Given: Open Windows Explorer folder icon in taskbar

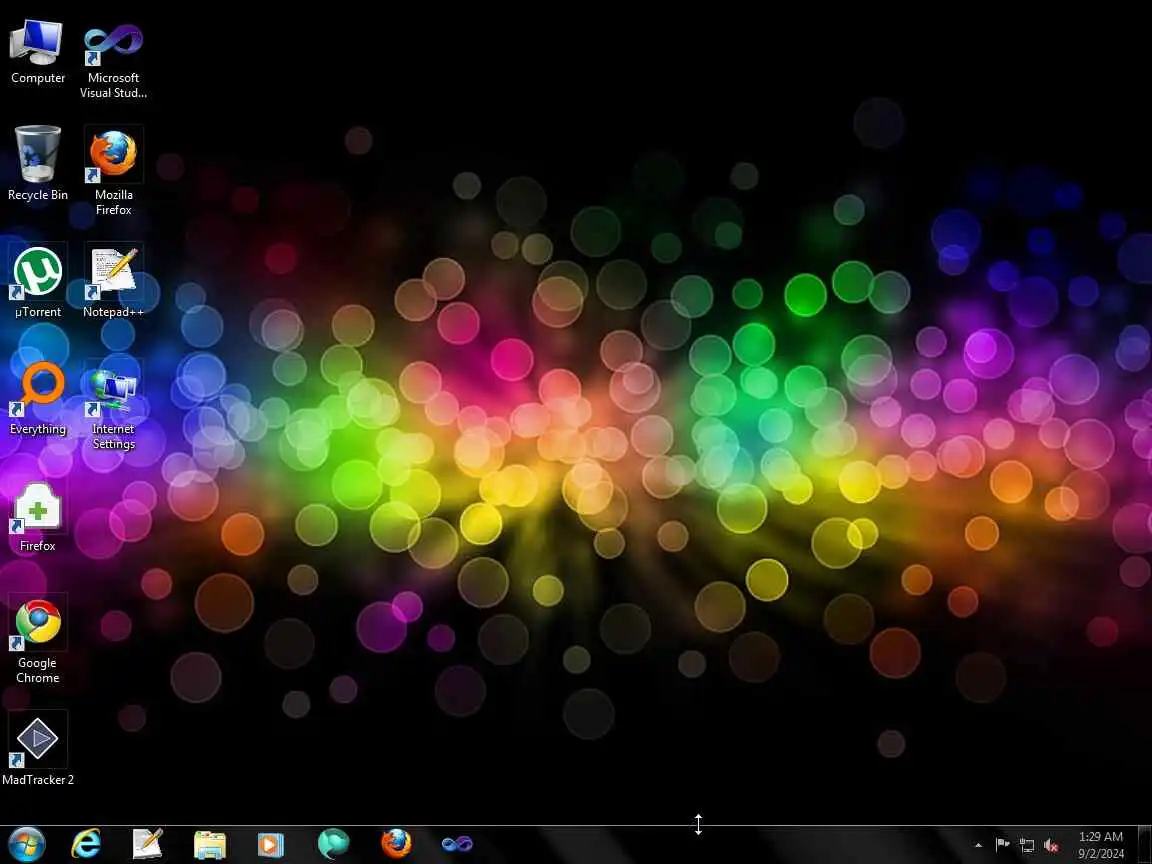Looking at the screenshot, I should click(x=209, y=844).
